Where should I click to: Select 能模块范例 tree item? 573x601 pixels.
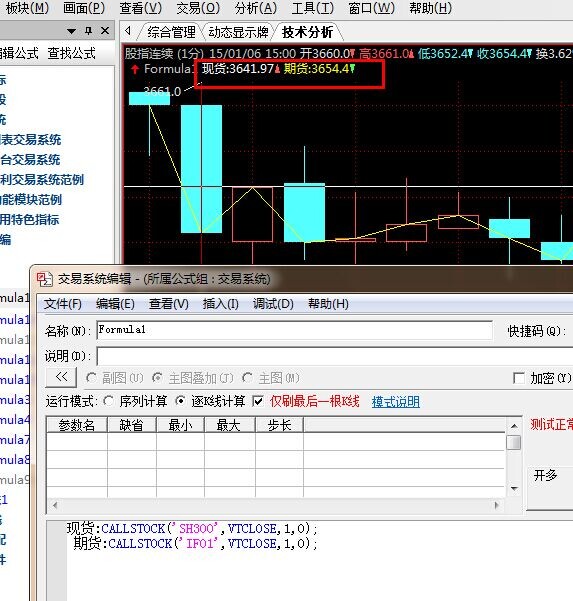click(x=31, y=199)
